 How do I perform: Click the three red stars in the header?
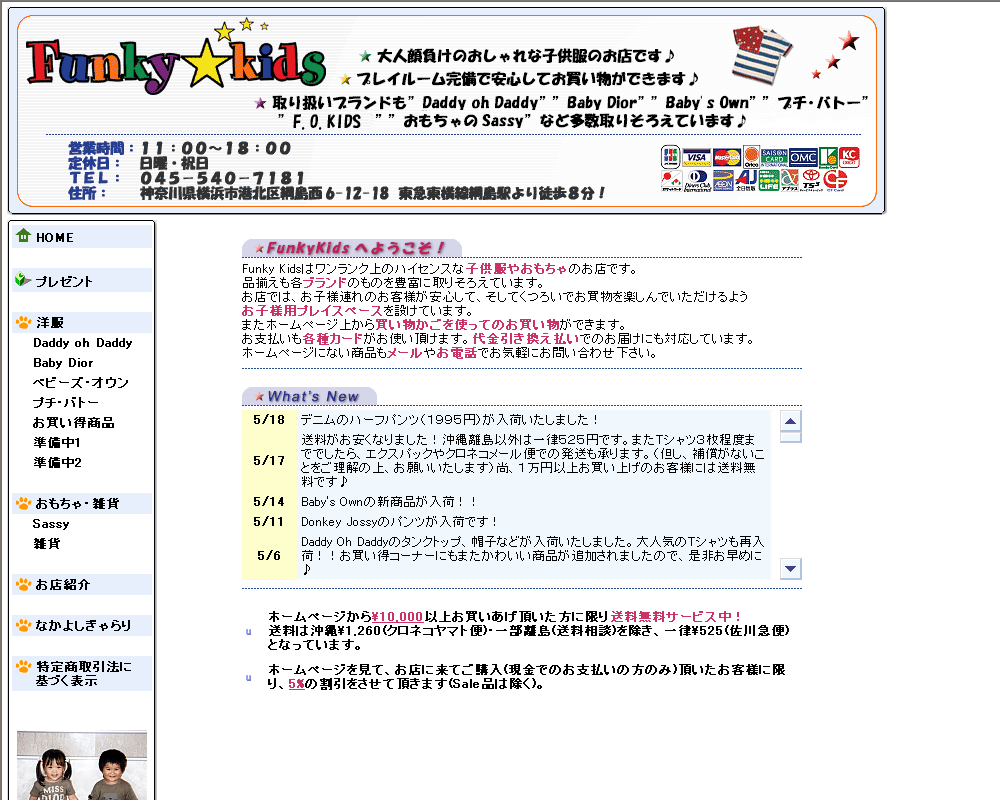(x=835, y=56)
